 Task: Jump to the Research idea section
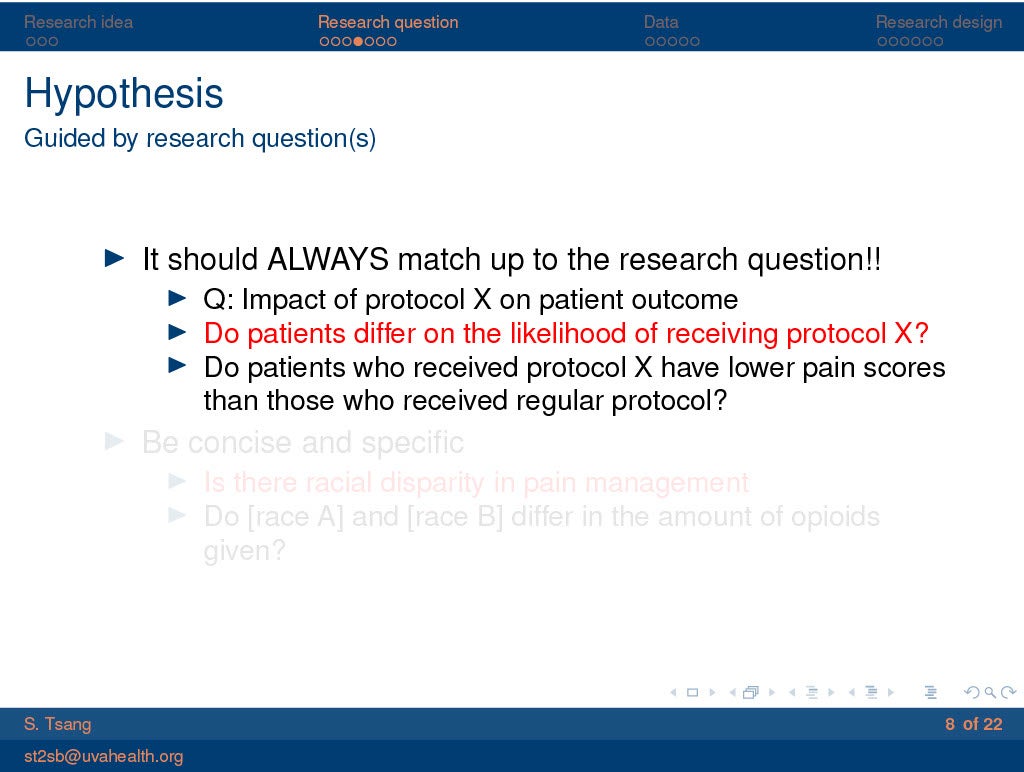78,22
